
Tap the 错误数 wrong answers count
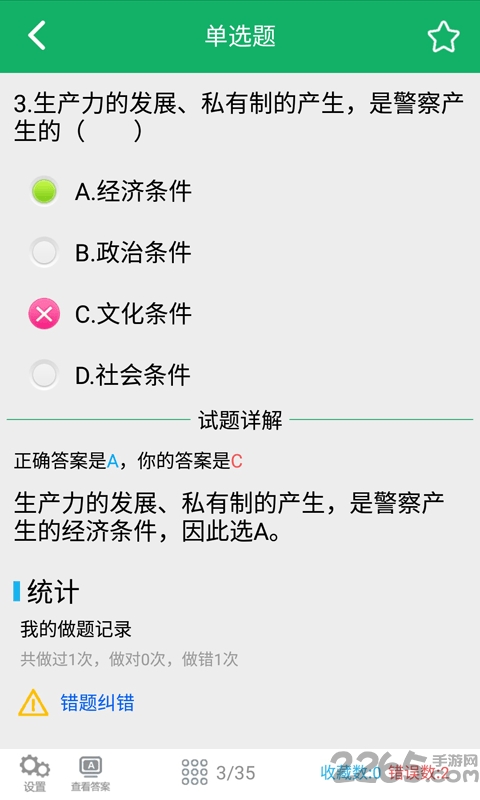[x=419, y=772]
